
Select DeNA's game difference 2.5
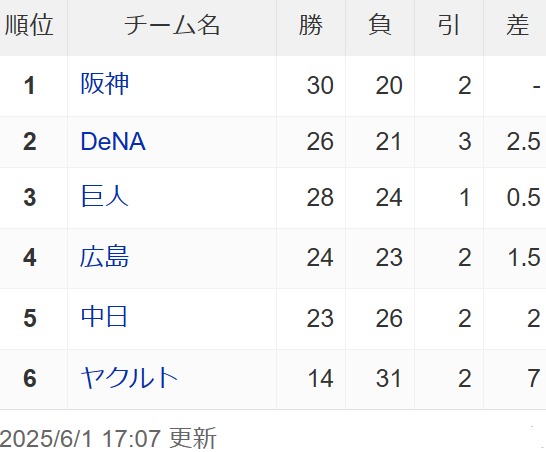524,141
